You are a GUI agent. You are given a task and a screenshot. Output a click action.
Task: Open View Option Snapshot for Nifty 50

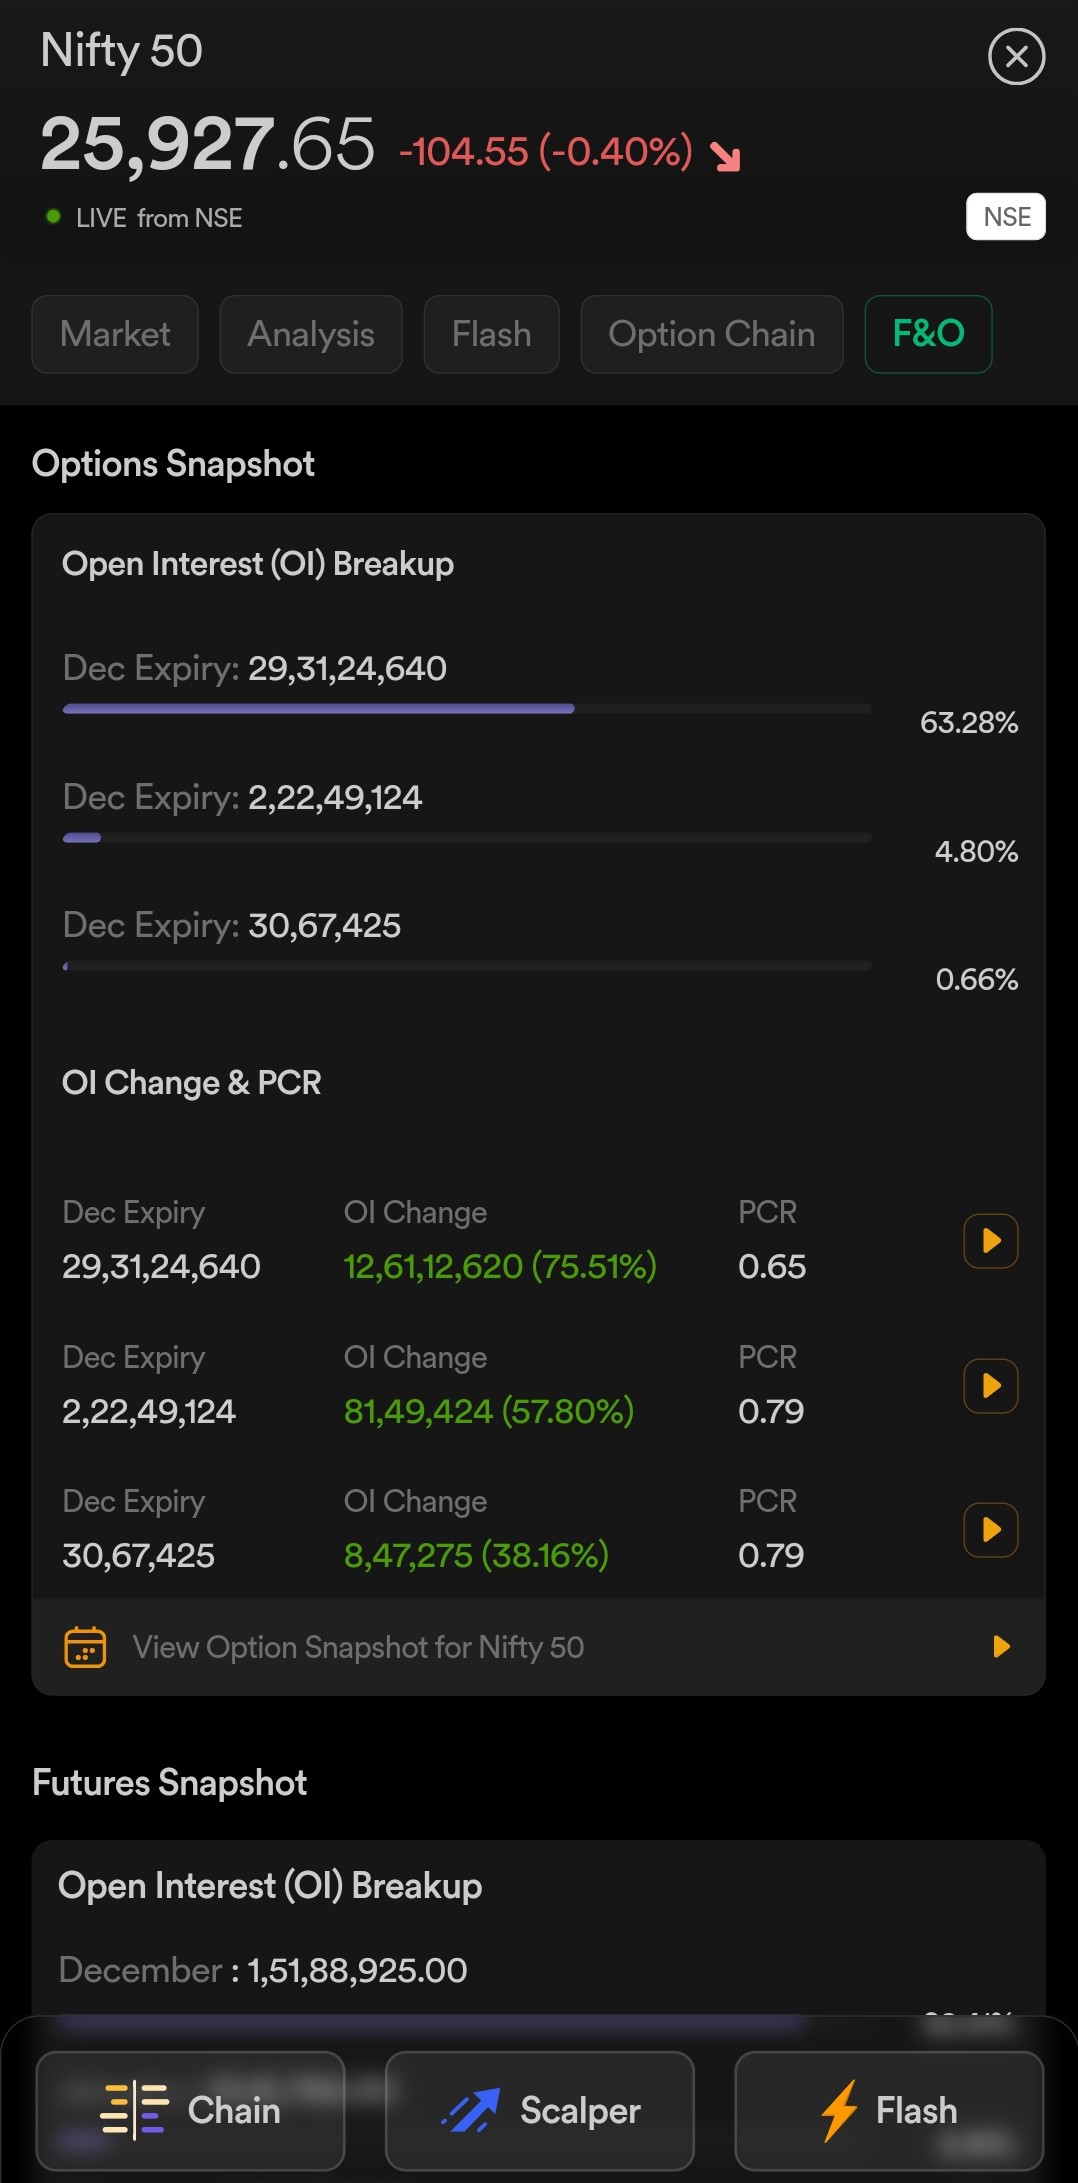358,1647
